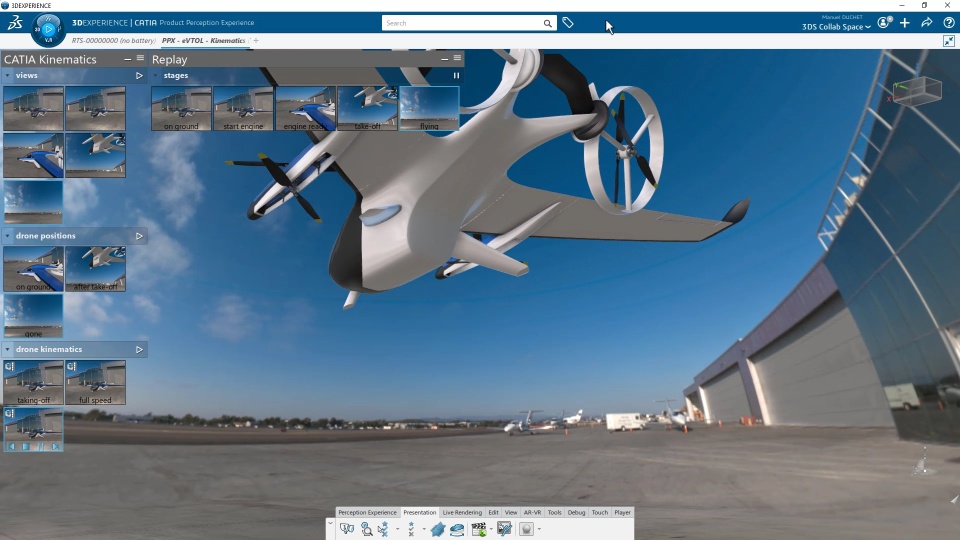Play the drone kinematics section
The width and height of the screenshot is (960, 540).
click(139, 349)
